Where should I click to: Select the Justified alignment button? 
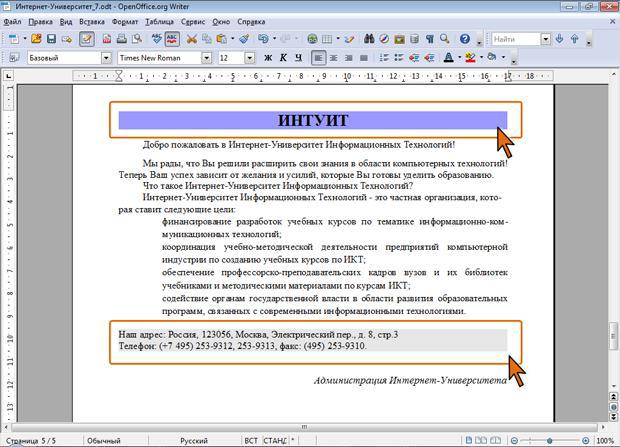click(x=364, y=58)
